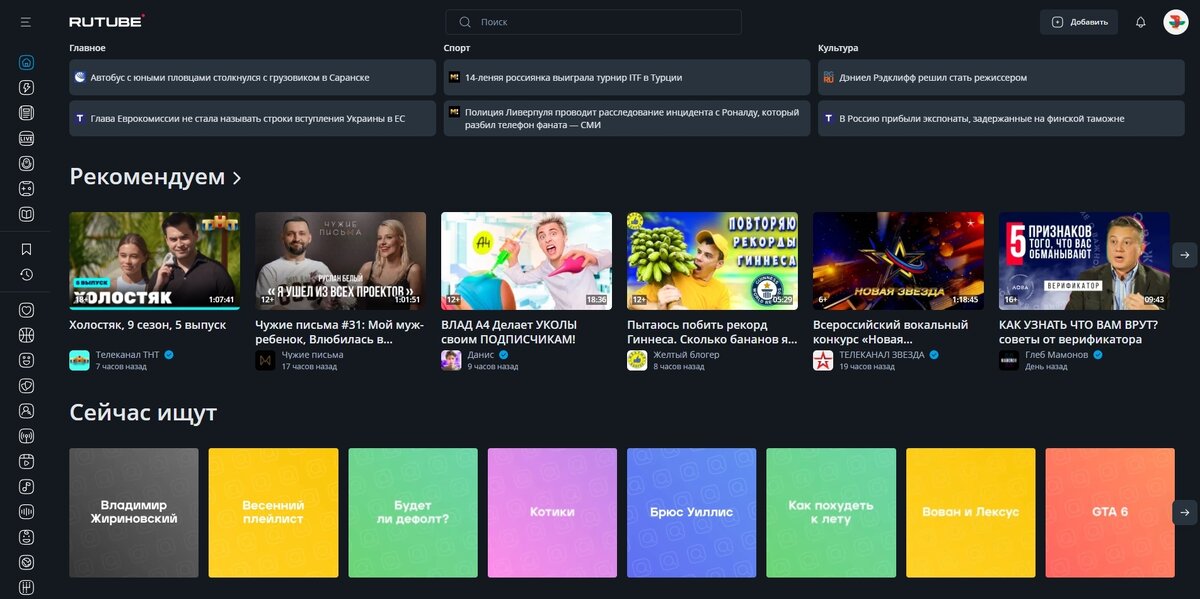Open the hamburger menu in the top bar

[x=26, y=21]
